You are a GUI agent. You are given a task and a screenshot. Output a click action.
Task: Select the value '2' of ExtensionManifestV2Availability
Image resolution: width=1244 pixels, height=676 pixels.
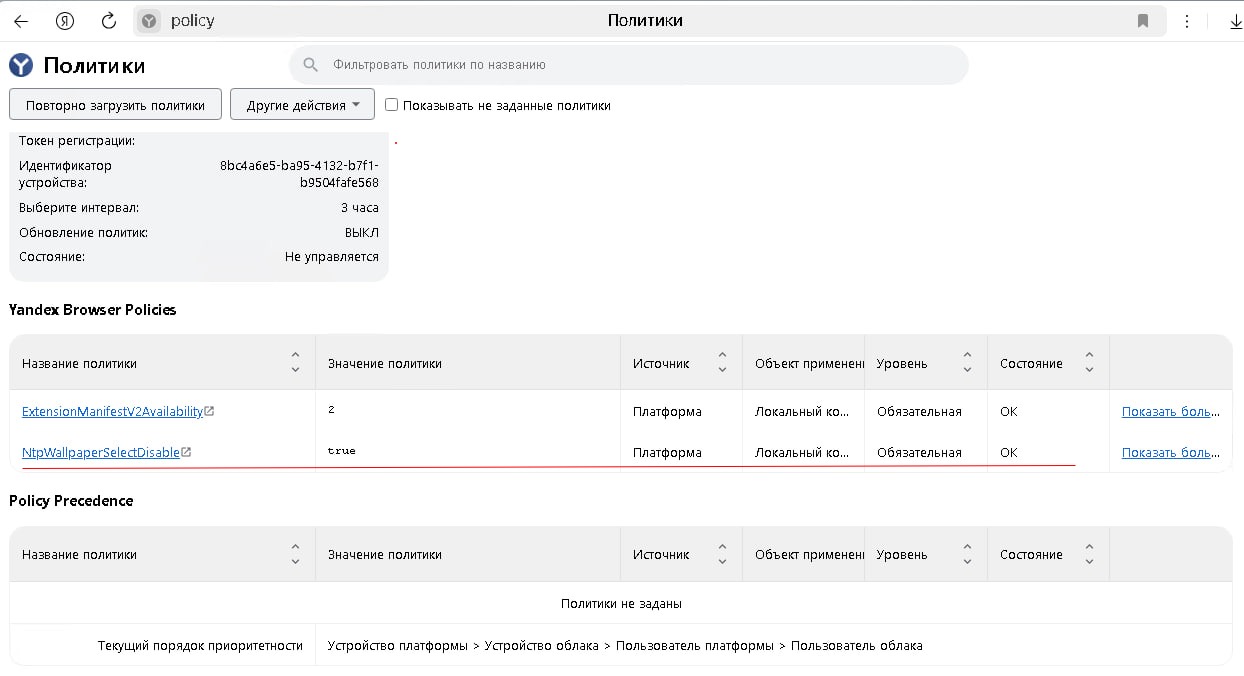pos(331,411)
